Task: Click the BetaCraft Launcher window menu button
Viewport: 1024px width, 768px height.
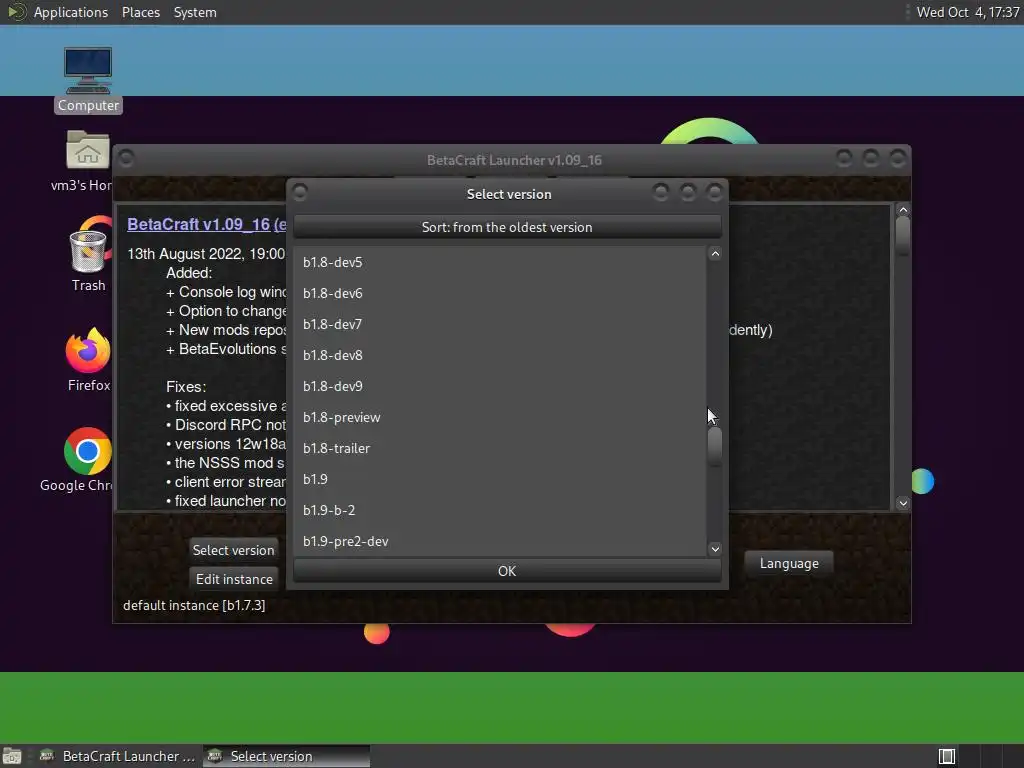Action: click(x=126, y=159)
